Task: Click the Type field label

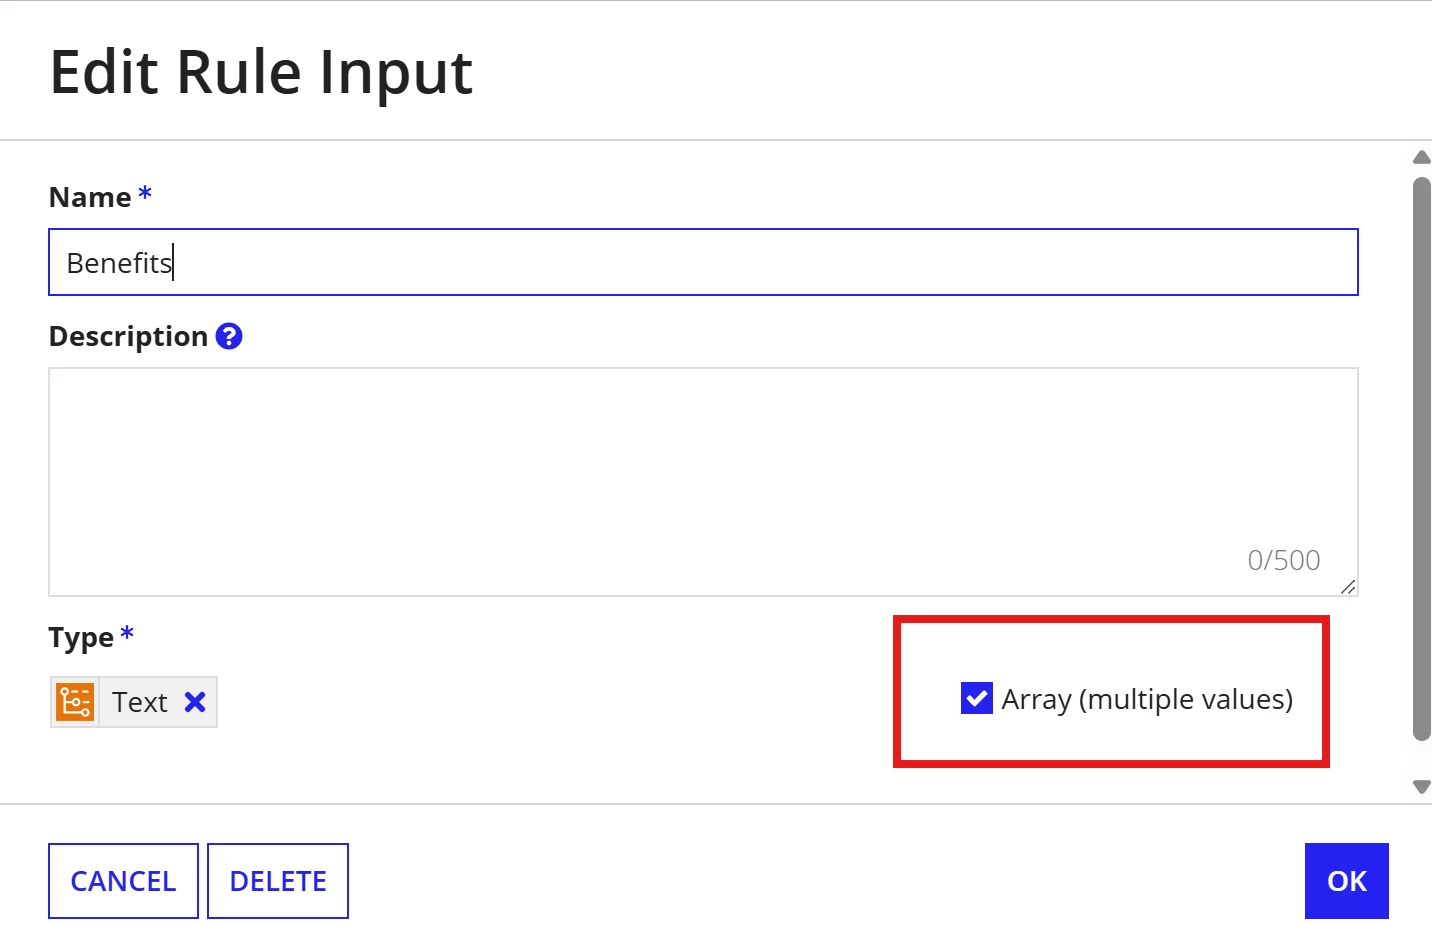Action: point(81,637)
